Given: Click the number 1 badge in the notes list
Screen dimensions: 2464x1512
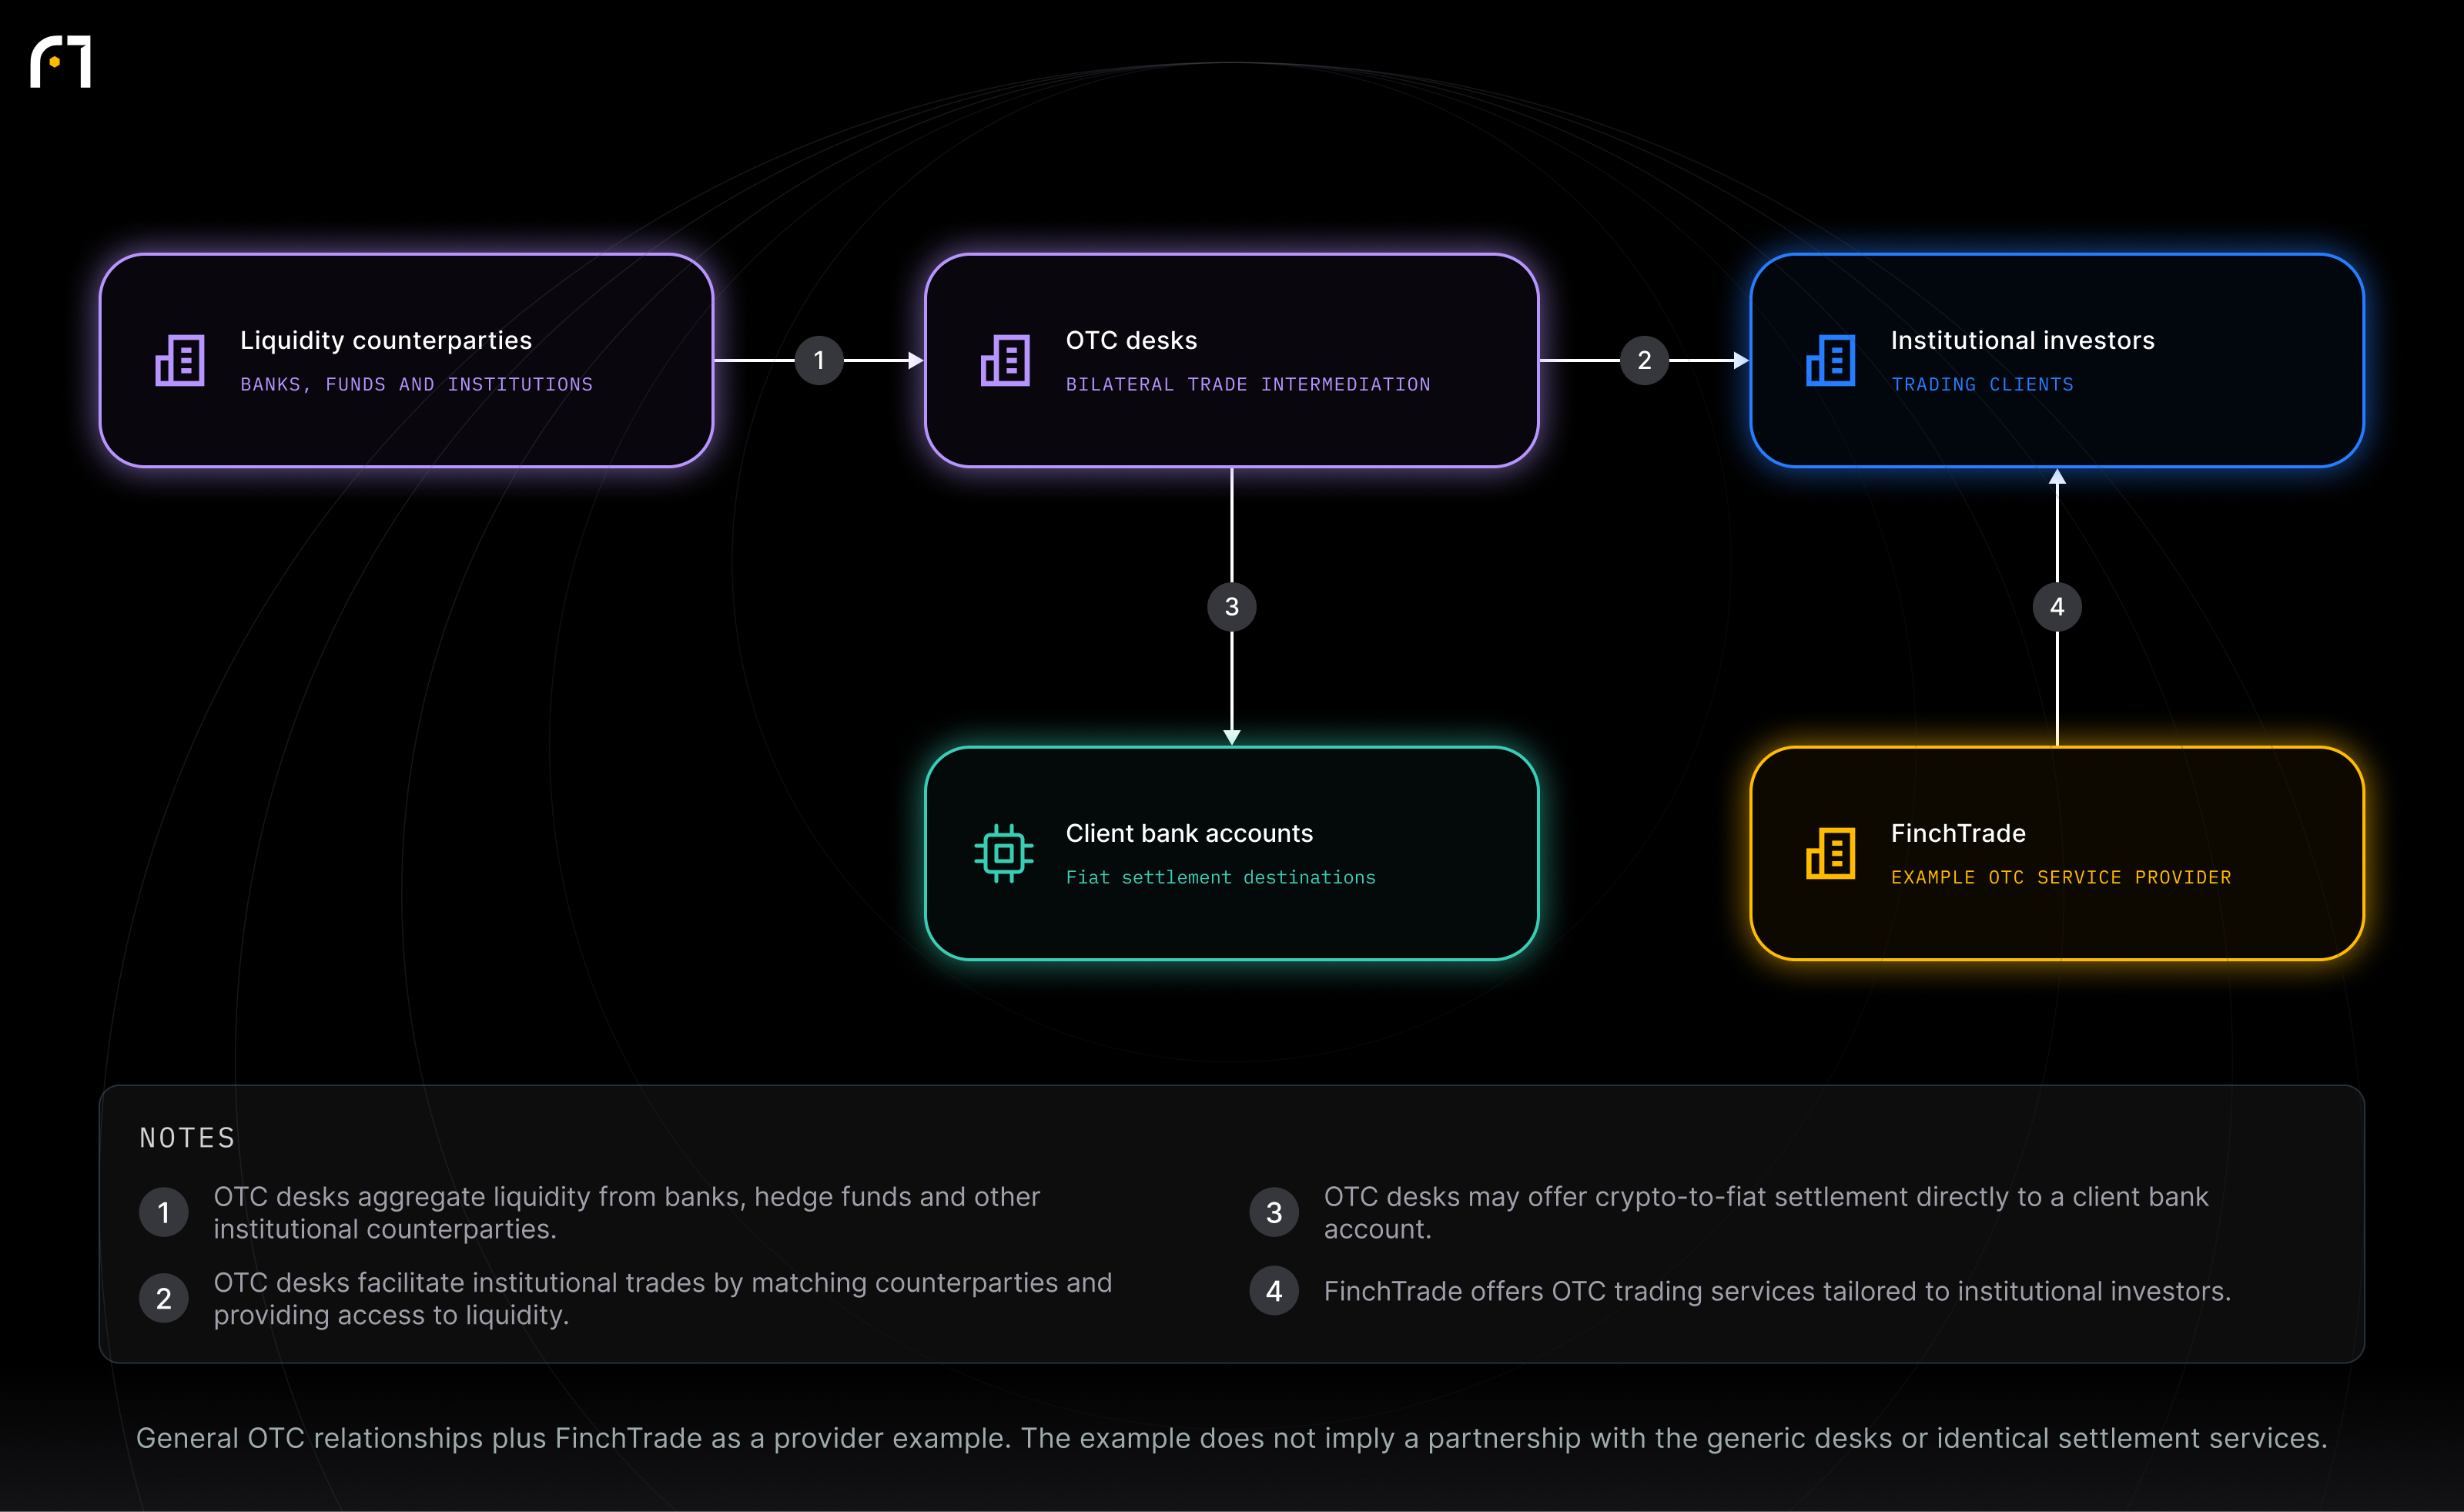Looking at the screenshot, I should pos(164,1213).
